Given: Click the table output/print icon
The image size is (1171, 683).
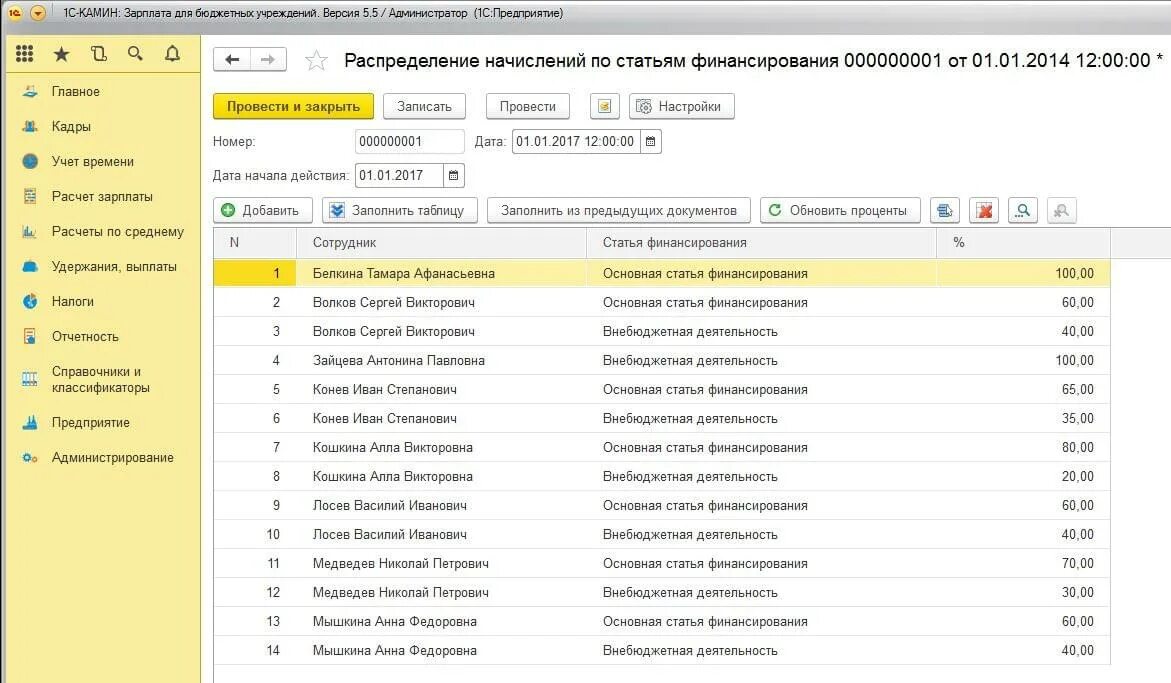Looking at the screenshot, I should point(943,210).
